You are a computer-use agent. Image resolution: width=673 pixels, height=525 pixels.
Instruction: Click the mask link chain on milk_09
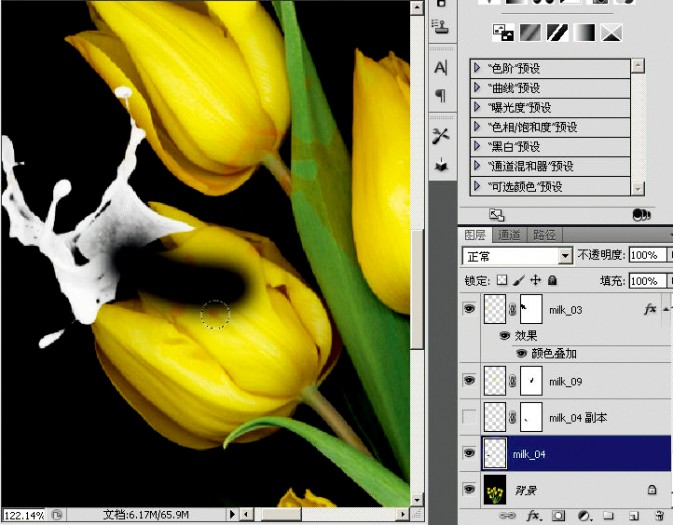512,381
